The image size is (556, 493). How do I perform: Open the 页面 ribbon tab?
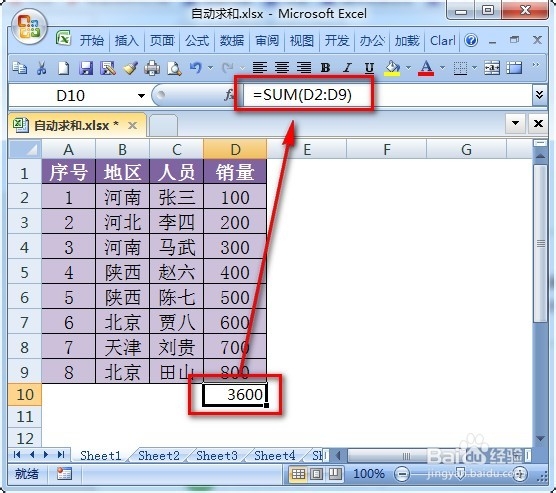(162, 40)
